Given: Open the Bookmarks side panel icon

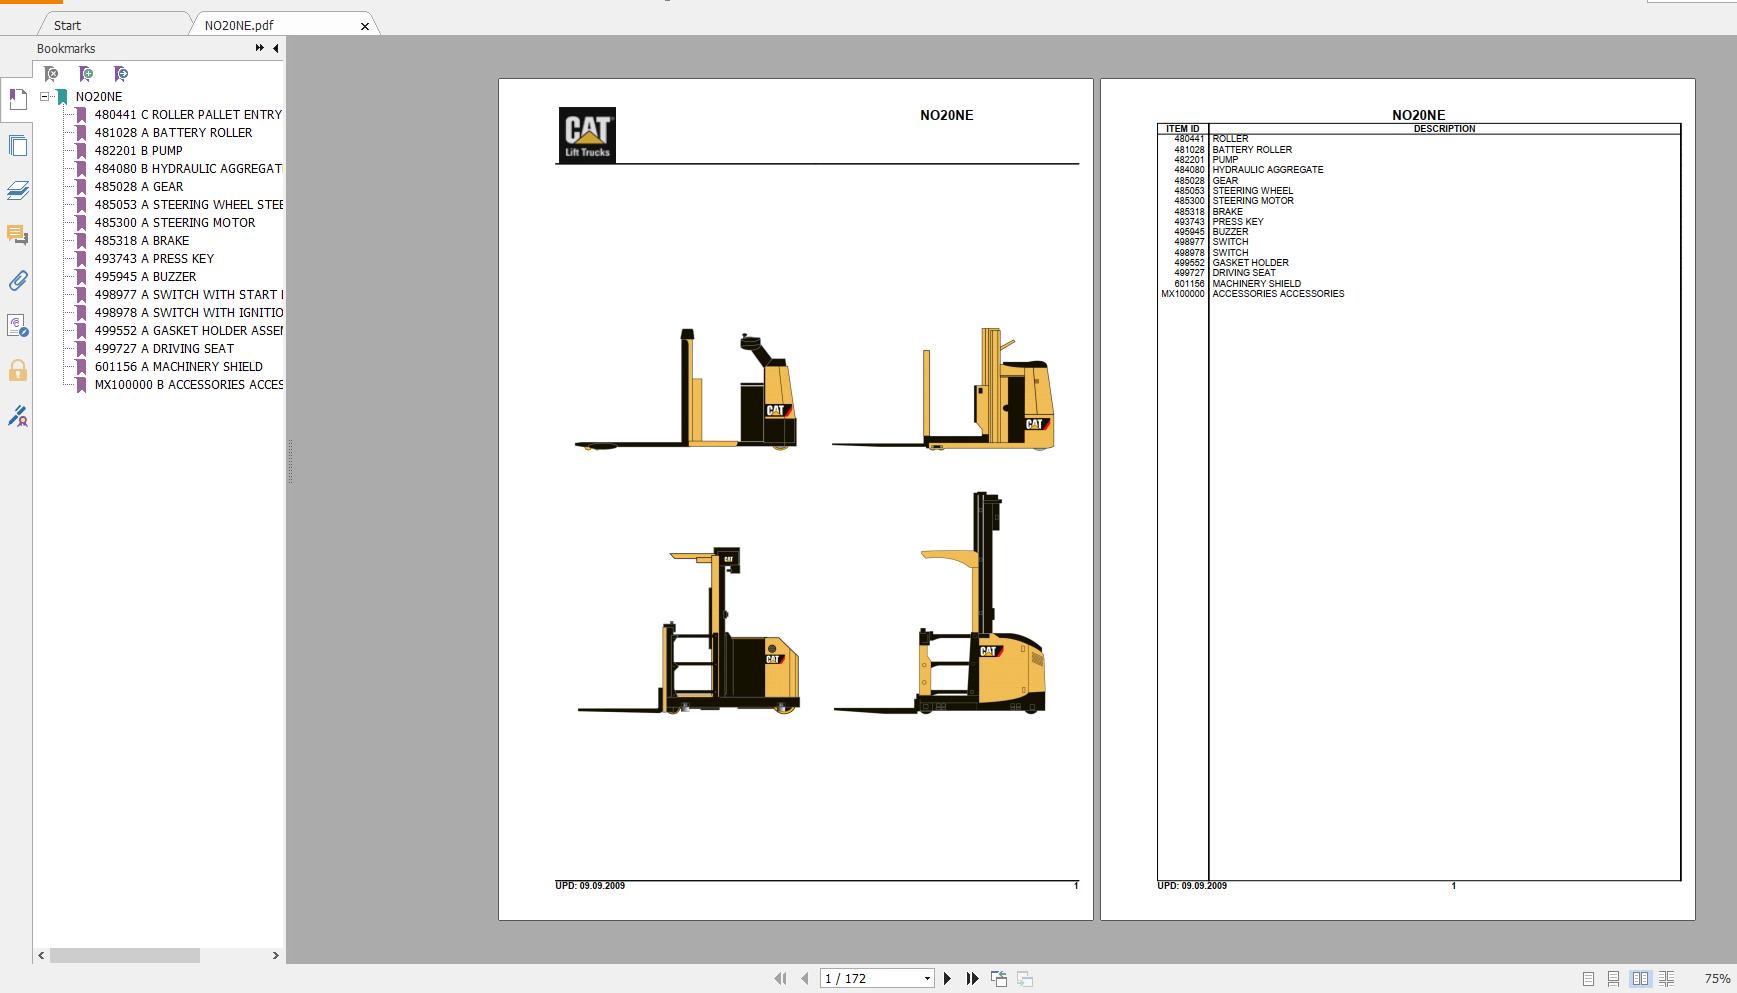Looking at the screenshot, I should click(17, 99).
